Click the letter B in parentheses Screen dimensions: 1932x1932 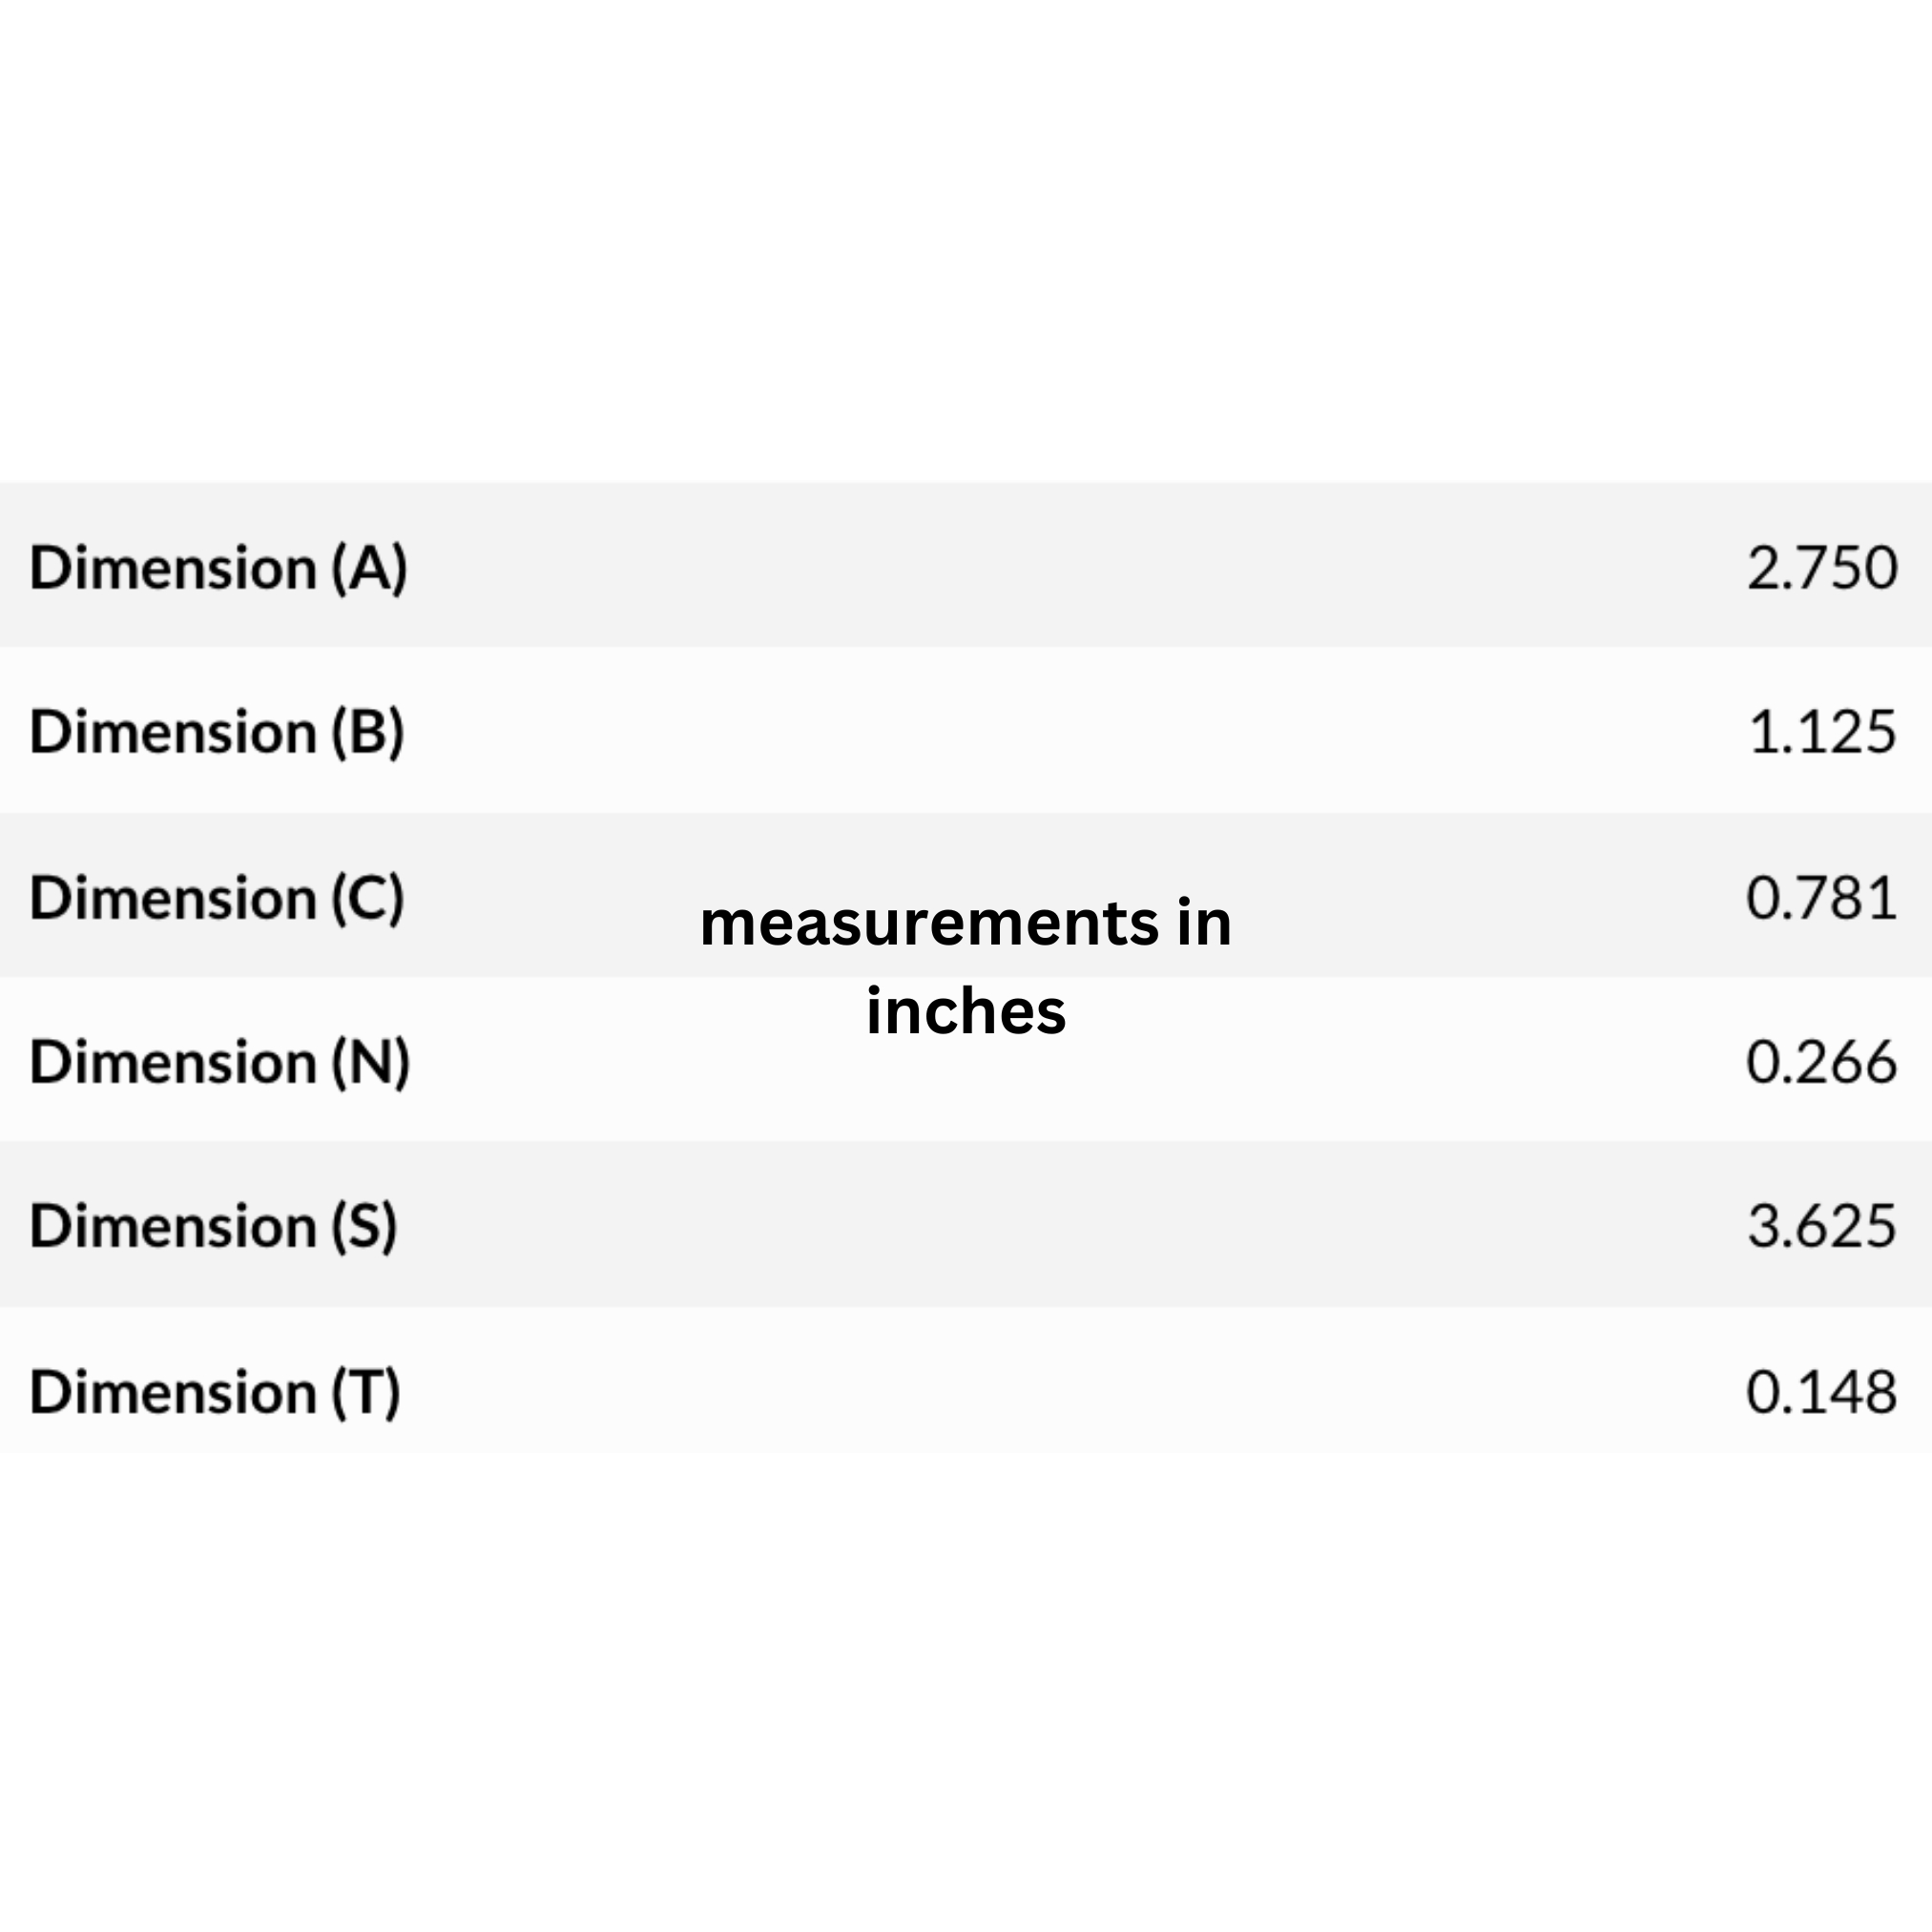[368, 732]
